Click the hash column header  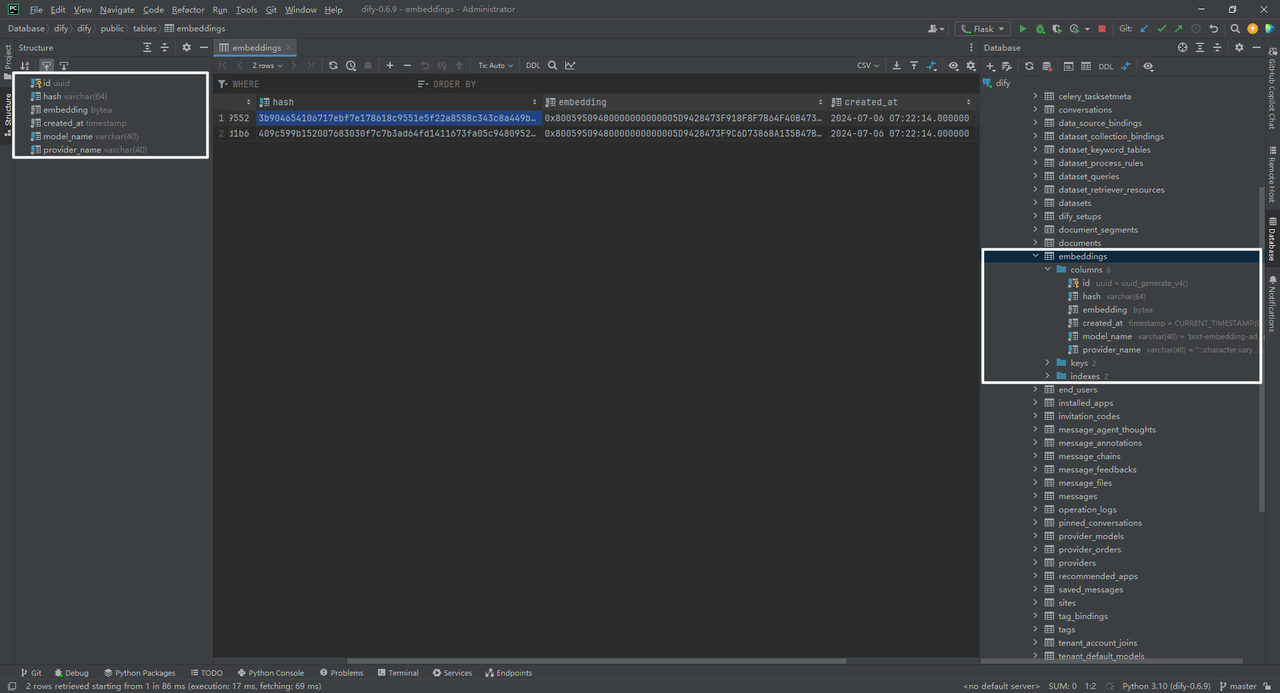pyautogui.click(x=398, y=102)
